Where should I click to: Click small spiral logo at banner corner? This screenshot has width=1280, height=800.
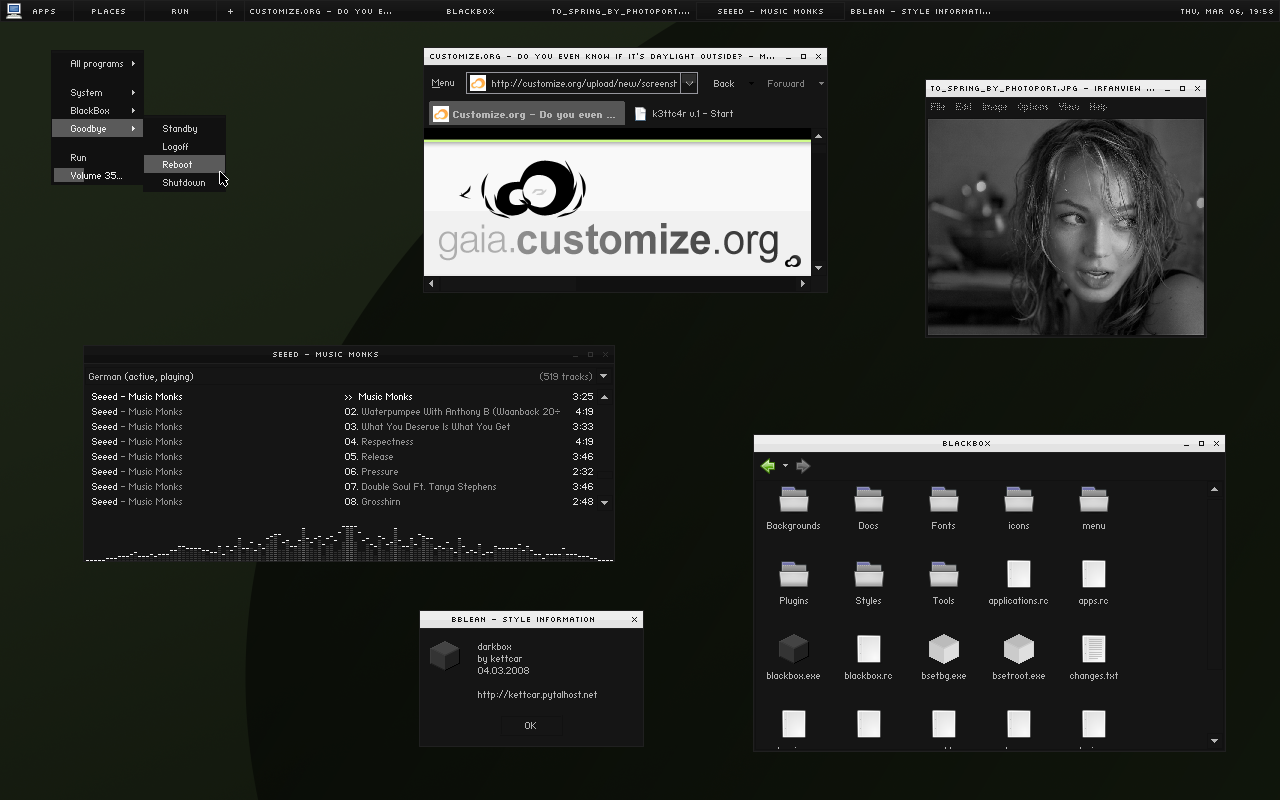793,261
